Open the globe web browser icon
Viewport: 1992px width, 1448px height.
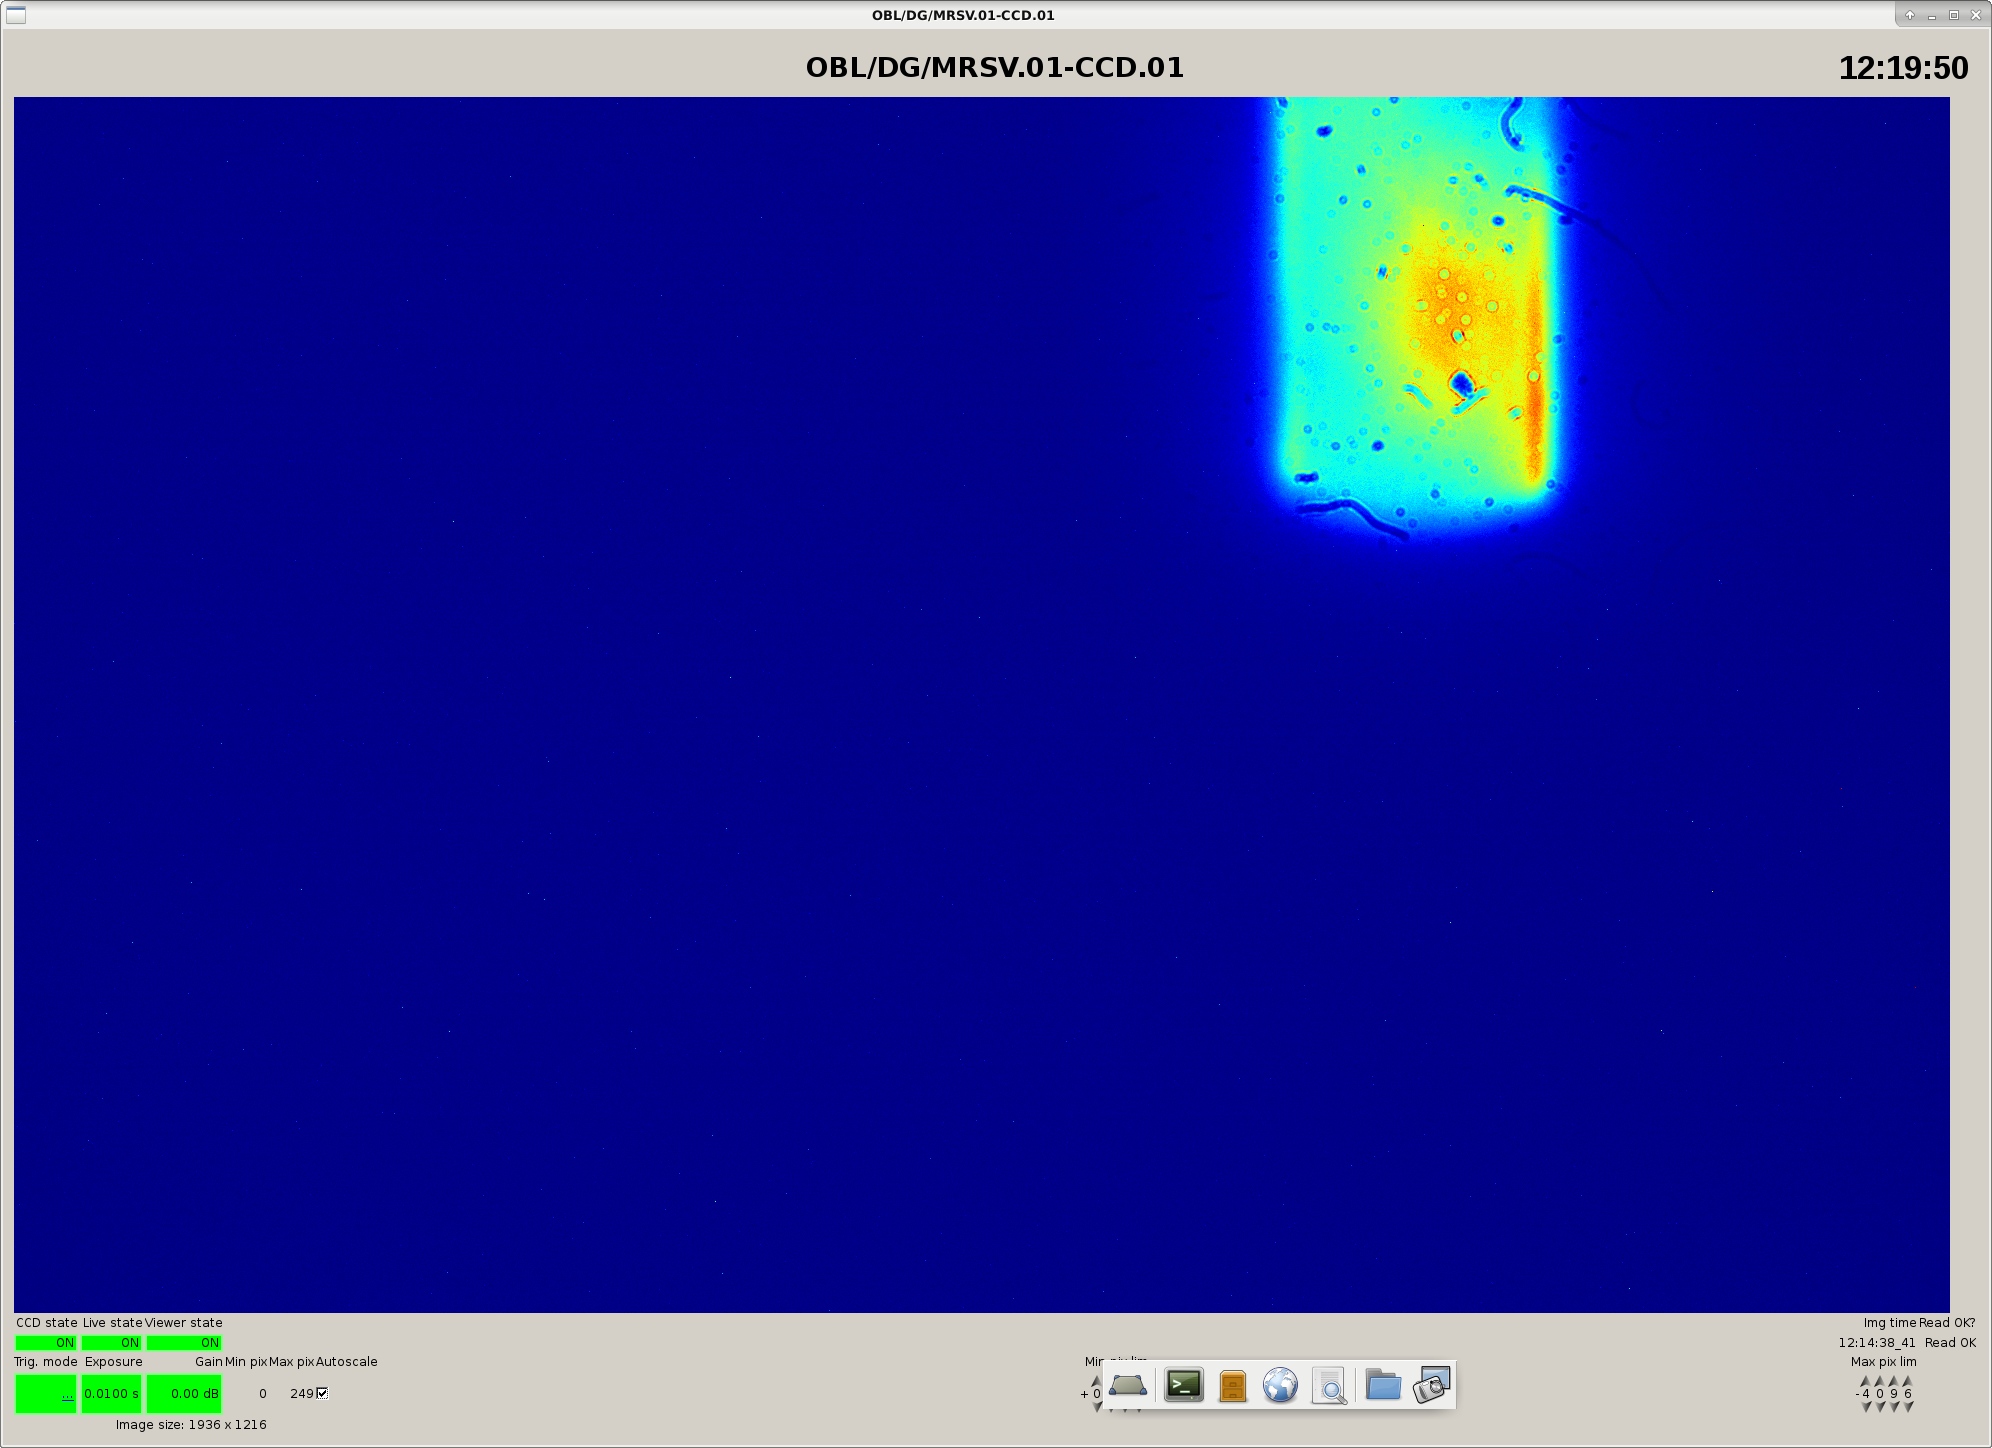1280,1385
